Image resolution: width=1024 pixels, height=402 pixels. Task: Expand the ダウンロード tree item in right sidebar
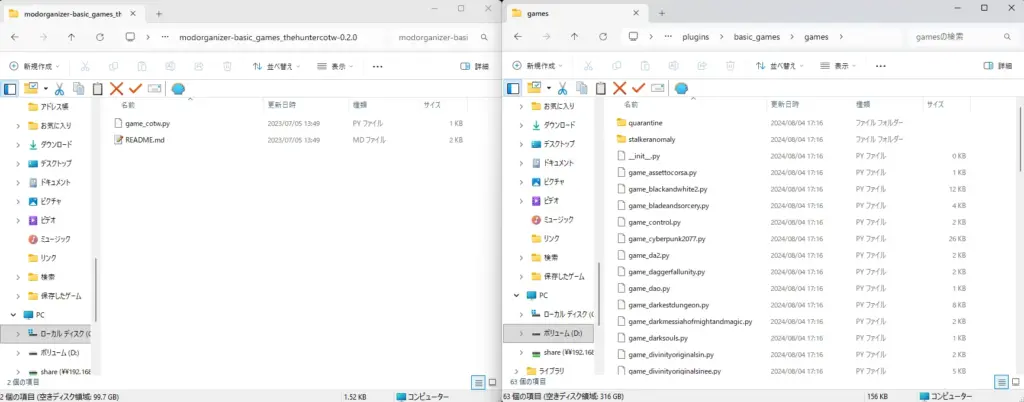pyautogui.click(x=520, y=125)
